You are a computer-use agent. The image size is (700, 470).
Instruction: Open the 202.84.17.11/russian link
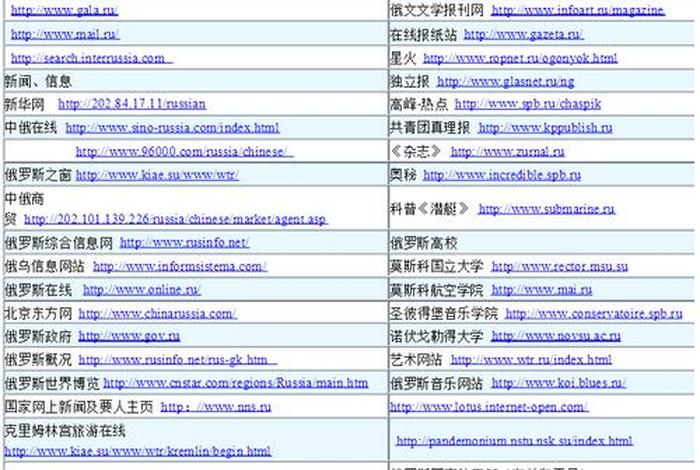point(132,104)
